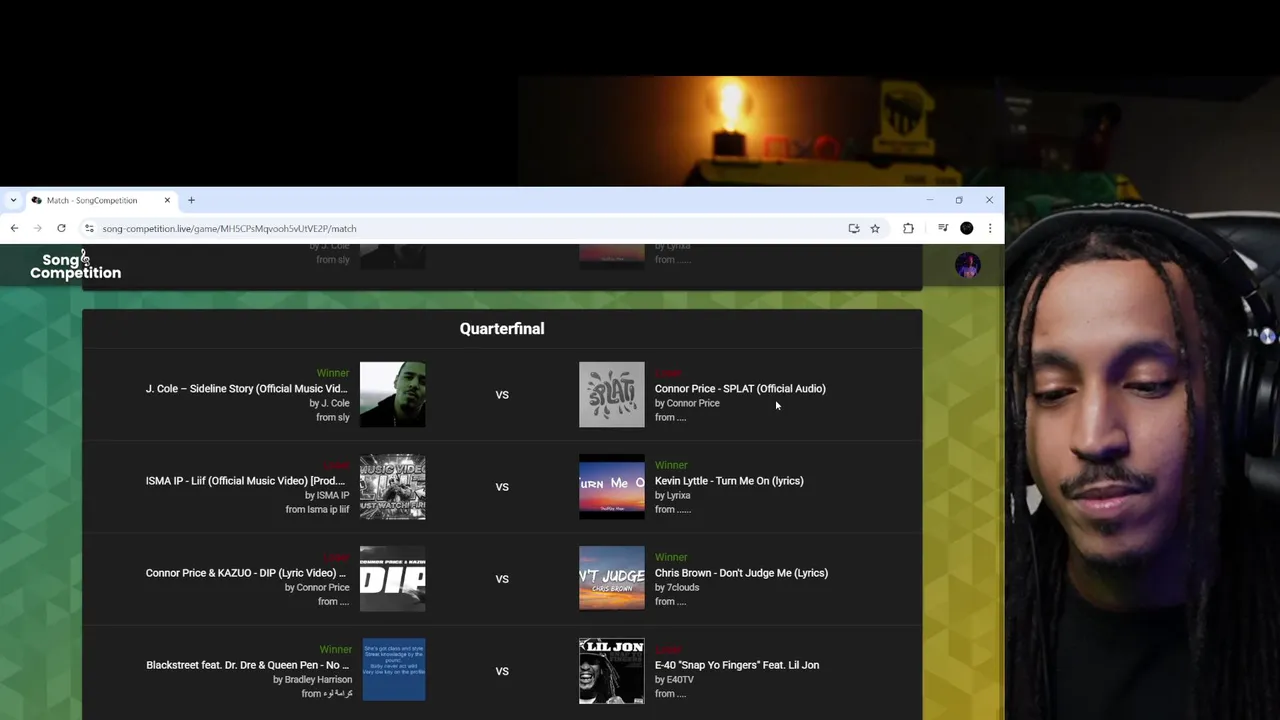The image size is (1280, 720).
Task: Open the user avatar on Song Competition
Action: point(967,265)
